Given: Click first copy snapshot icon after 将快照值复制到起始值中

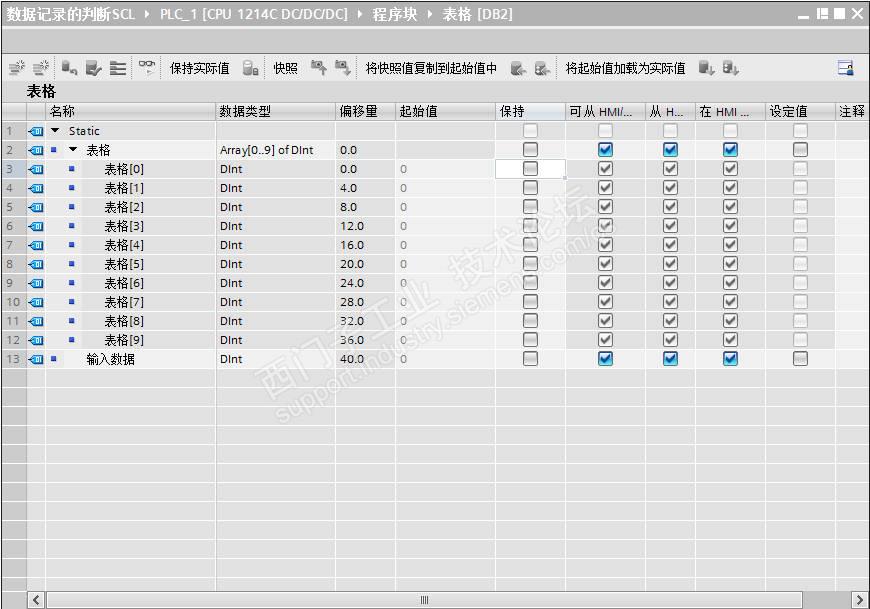Looking at the screenshot, I should (518, 68).
